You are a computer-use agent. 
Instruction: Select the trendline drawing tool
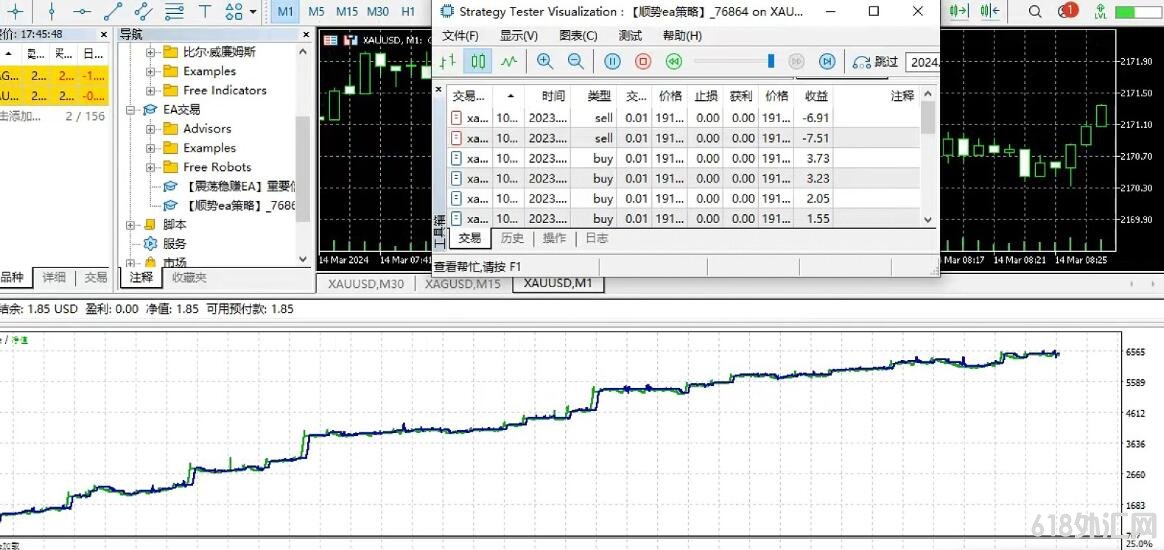click(x=112, y=11)
